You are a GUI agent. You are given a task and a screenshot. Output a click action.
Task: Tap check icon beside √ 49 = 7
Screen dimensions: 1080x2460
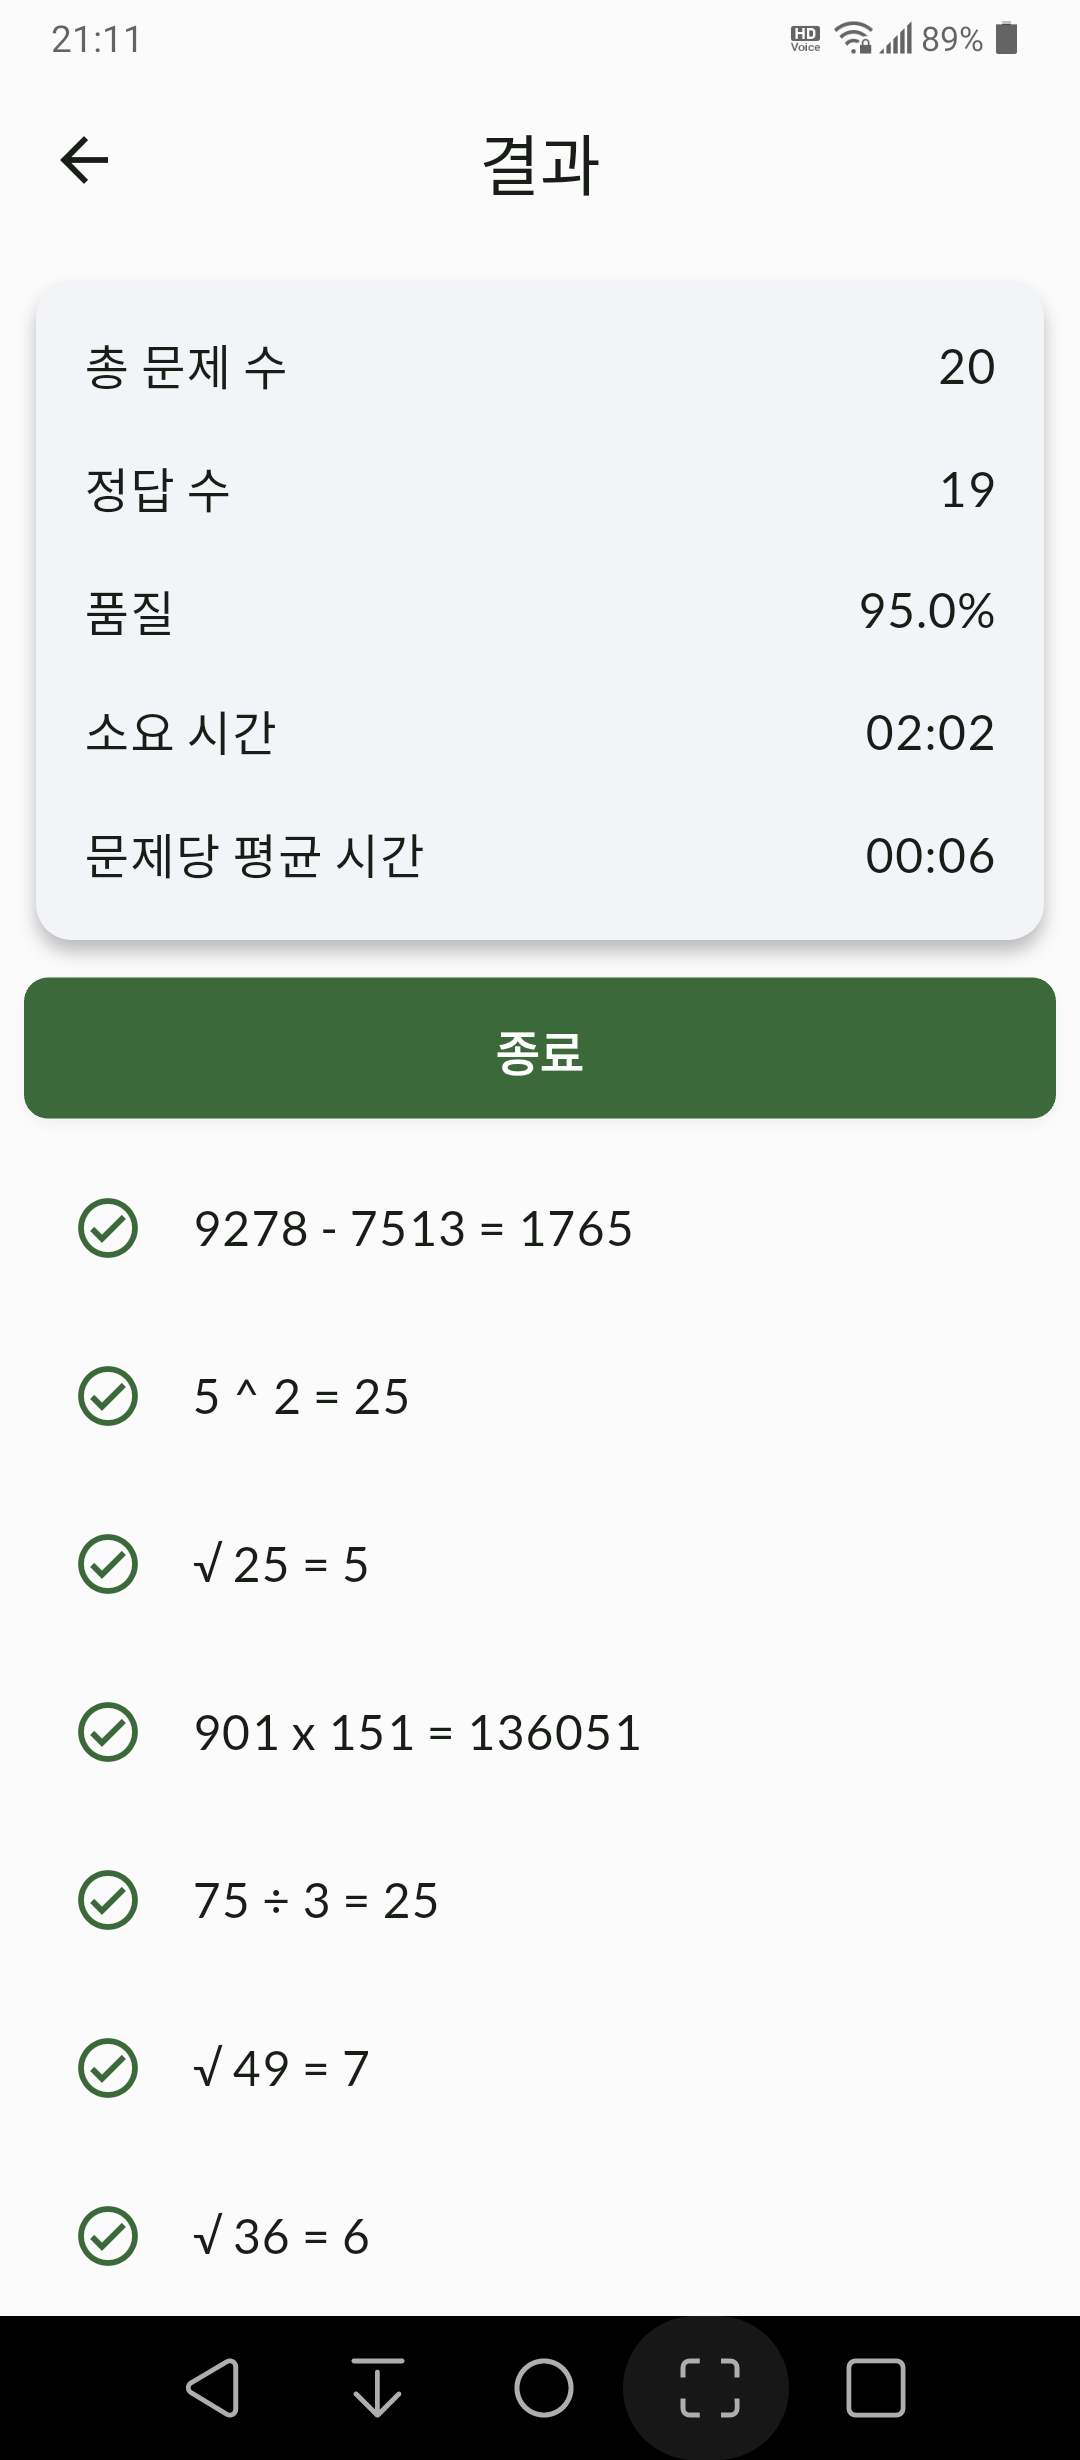(108, 2068)
